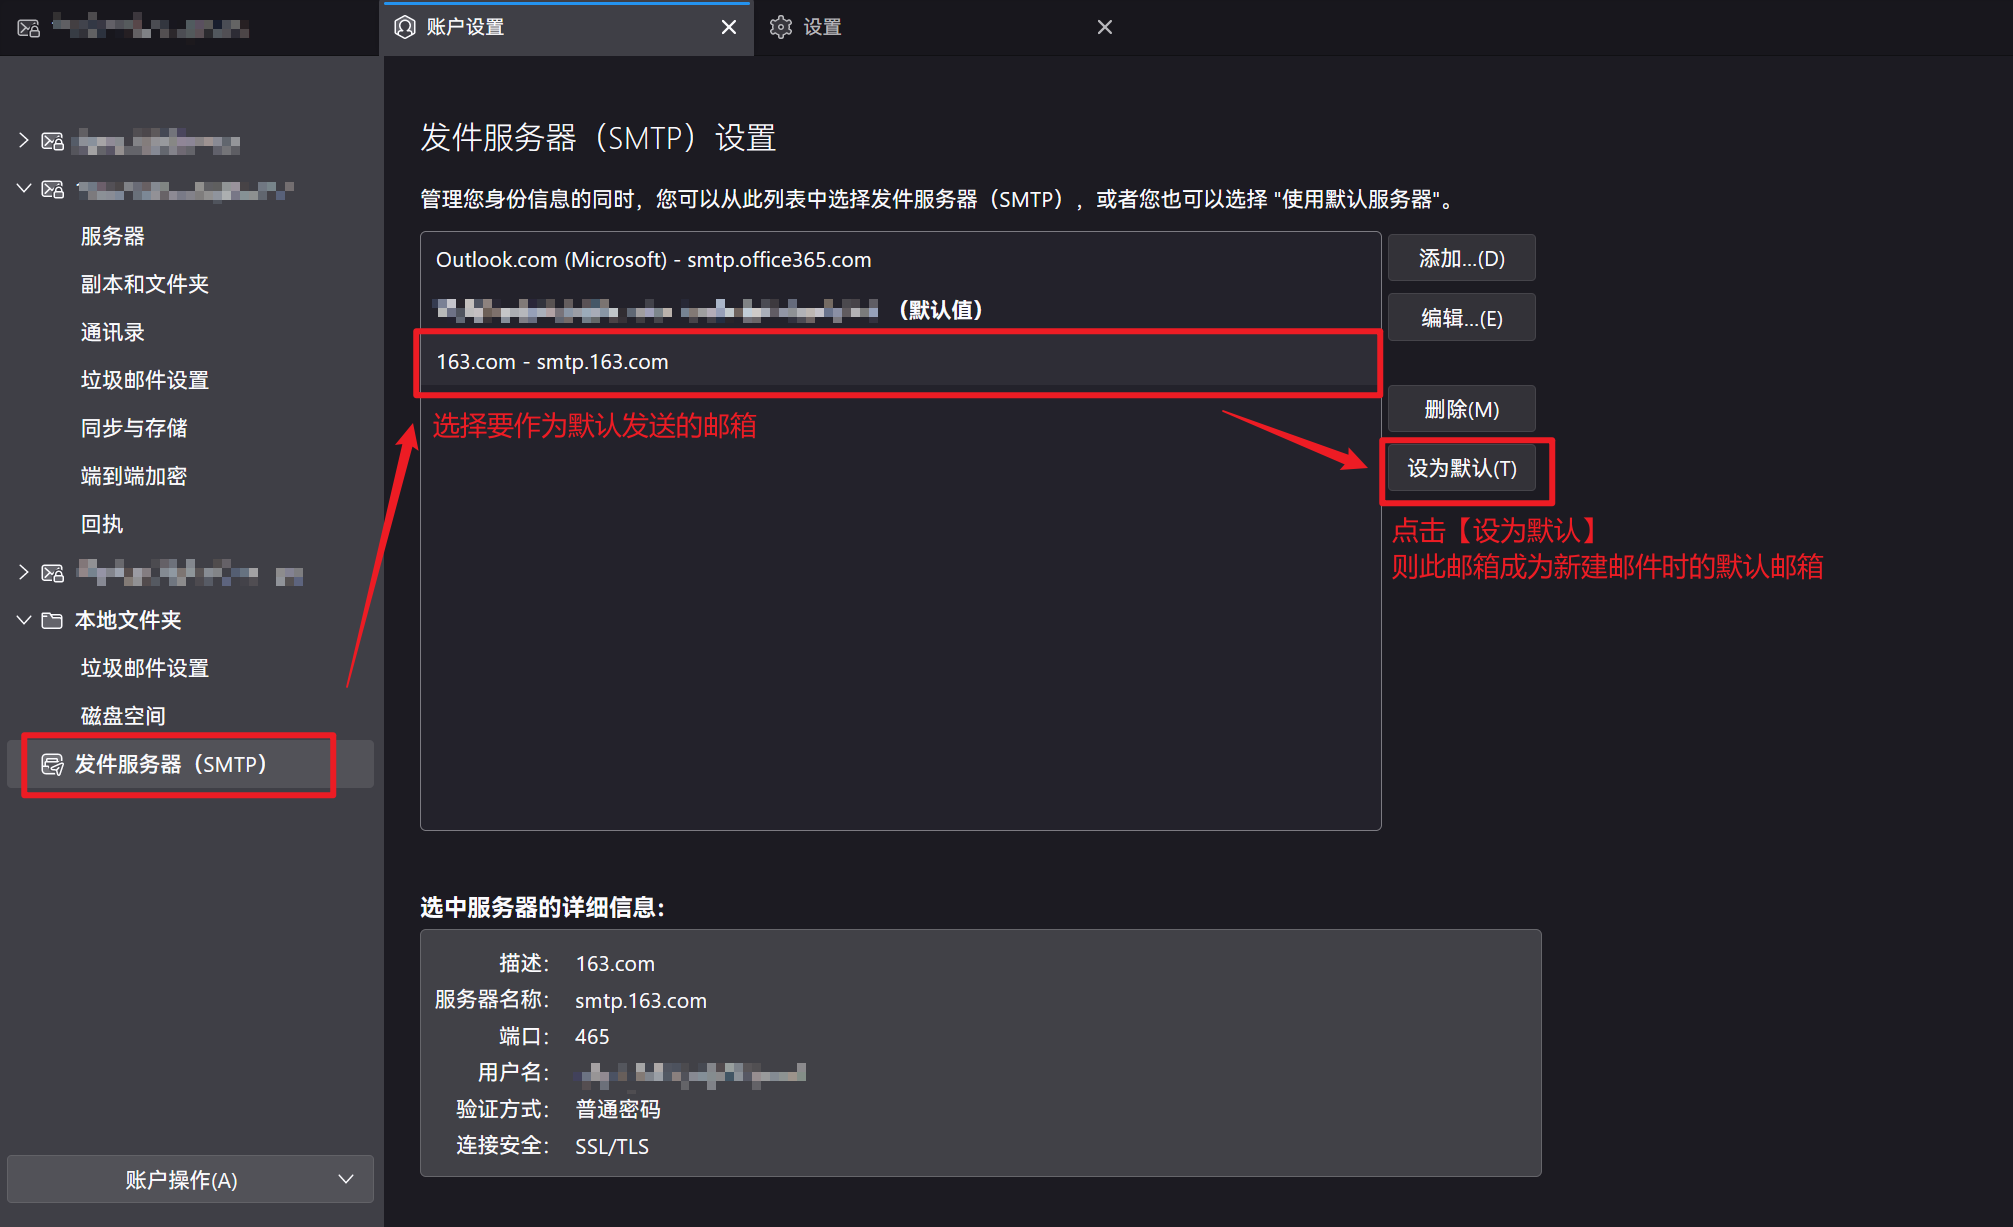The width and height of the screenshot is (2013, 1227).
Task: Click the second account's mail icon
Action: point(53,189)
